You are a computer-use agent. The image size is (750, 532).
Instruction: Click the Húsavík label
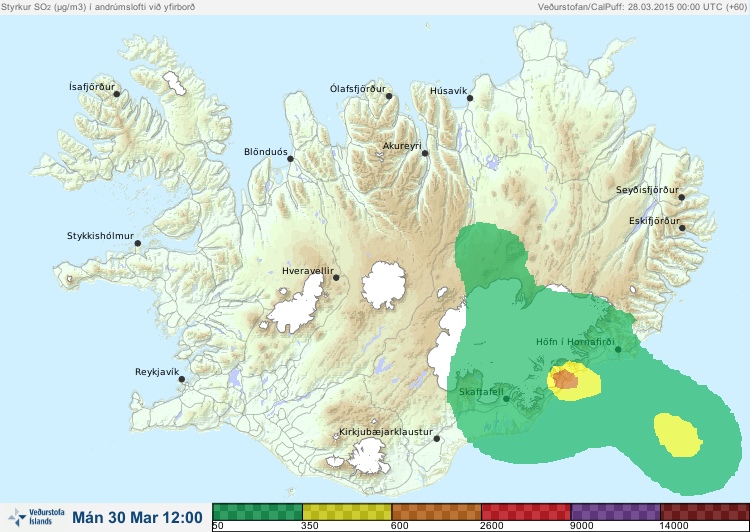click(448, 91)
